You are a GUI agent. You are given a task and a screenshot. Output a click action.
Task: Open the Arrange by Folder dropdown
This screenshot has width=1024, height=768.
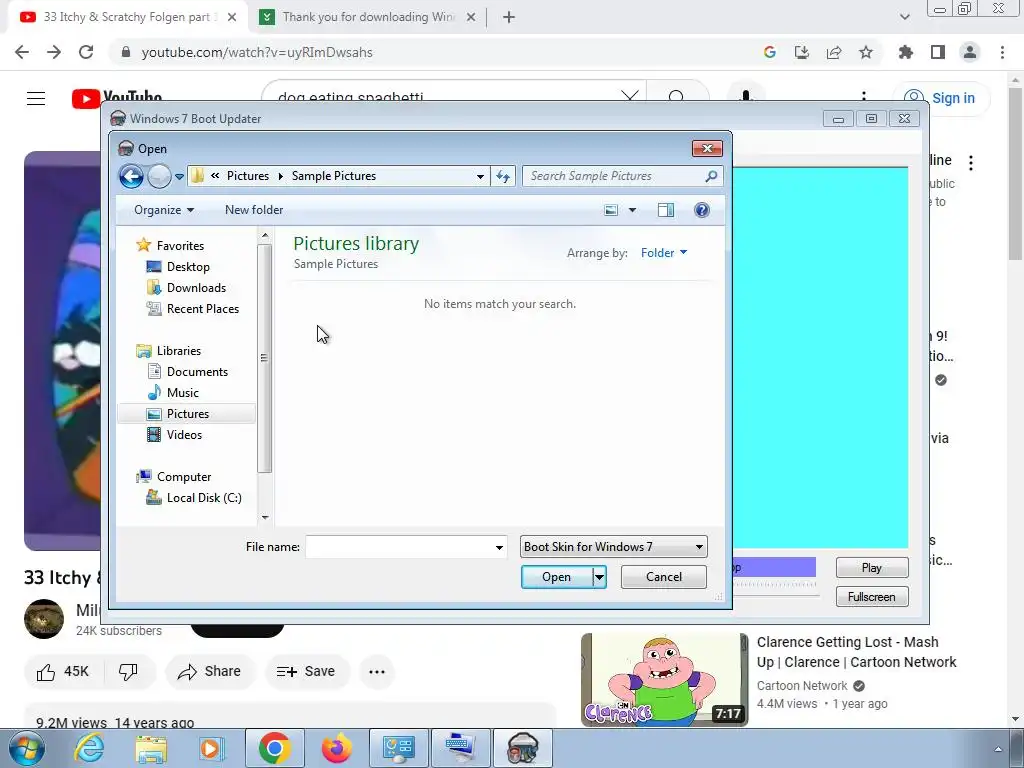(x=664, y=253)
